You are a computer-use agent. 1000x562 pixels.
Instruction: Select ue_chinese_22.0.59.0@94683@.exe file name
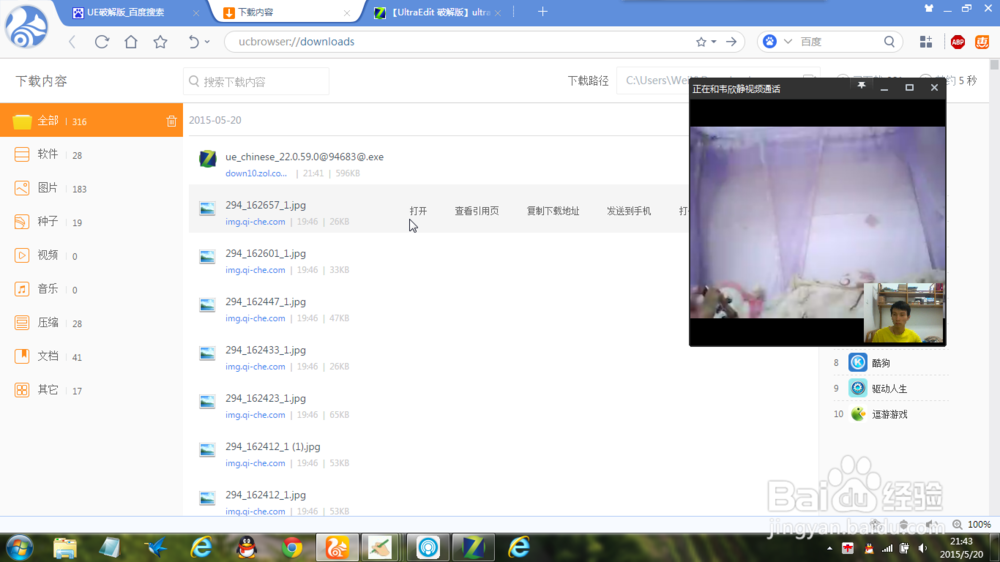click(x=304, y=157)
